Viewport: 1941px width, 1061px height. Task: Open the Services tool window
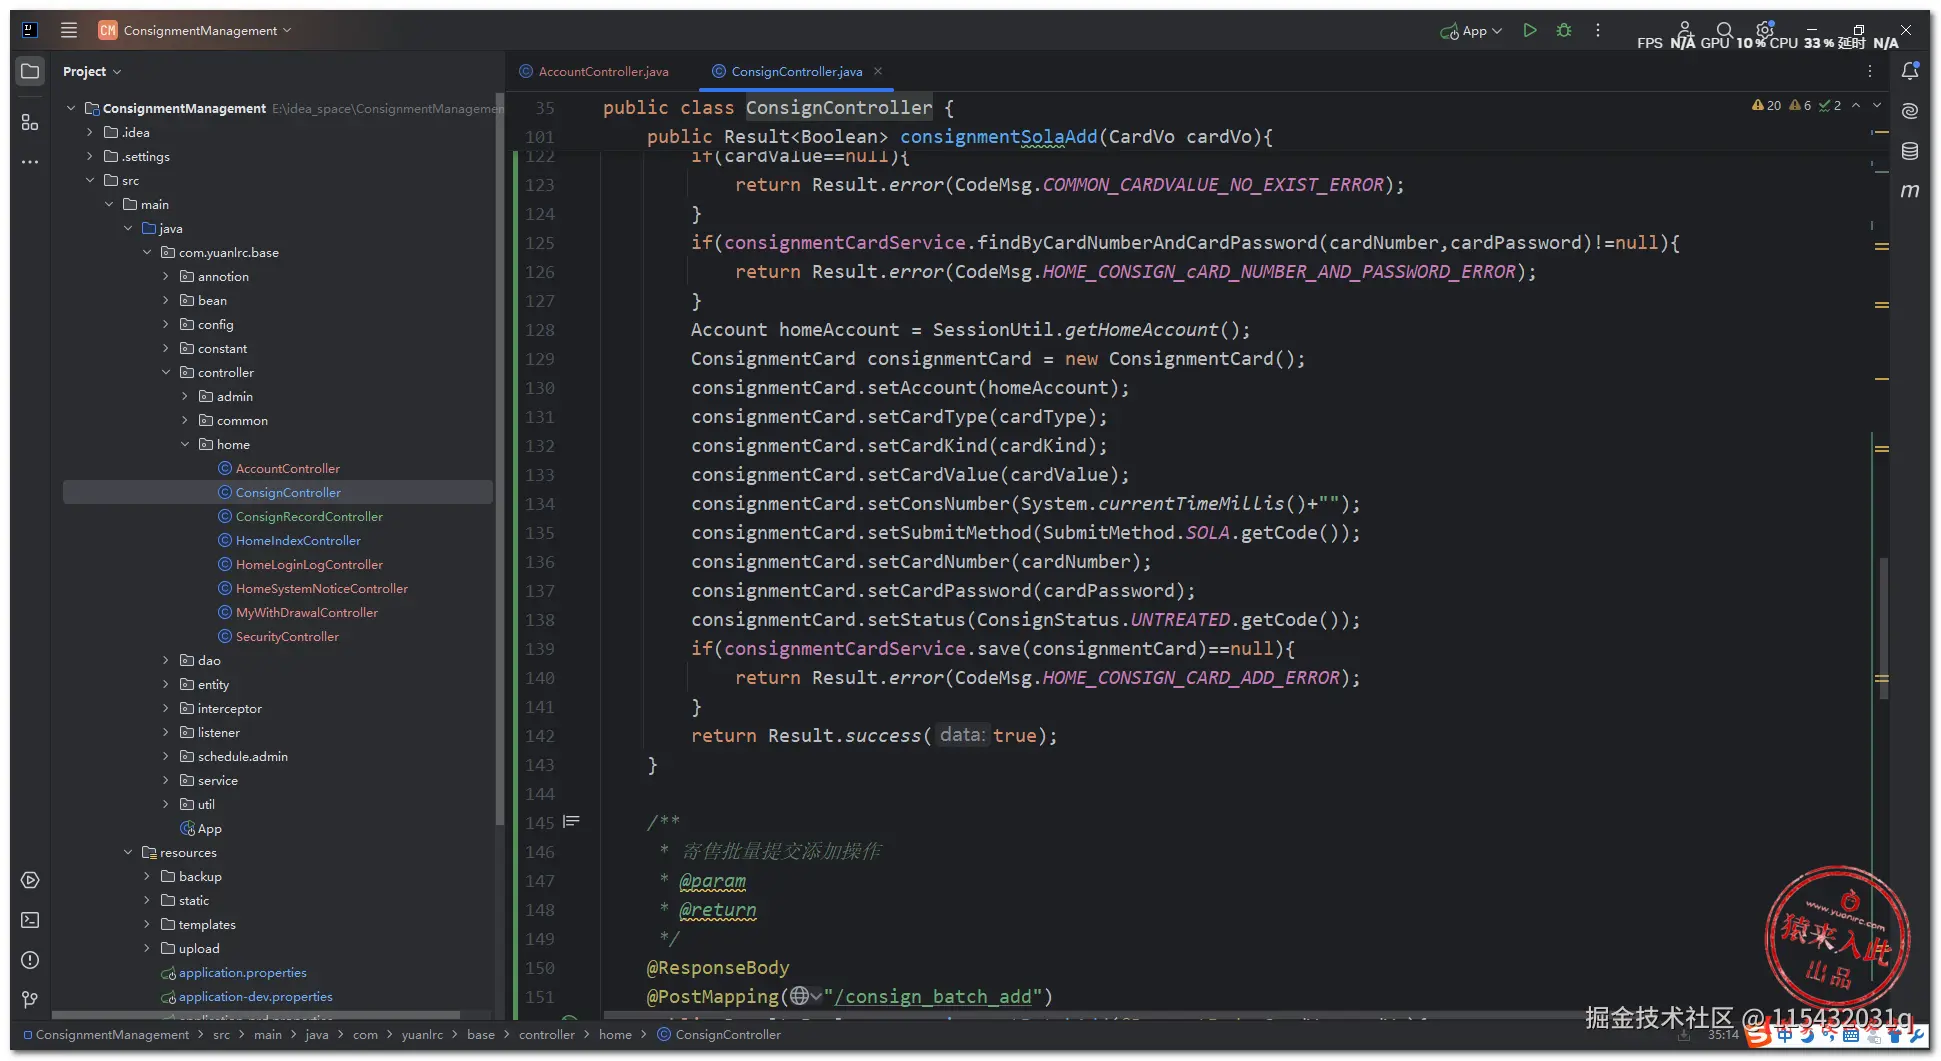pos(30,880)
